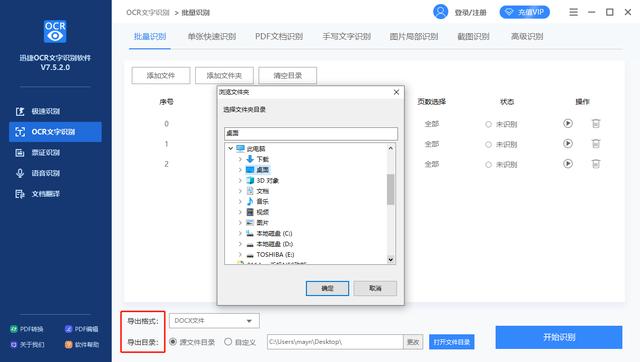Toggle the 未识别 status radio in row 0
Image resolution: width=640 pixels, height=362 pixels.
coord(488,124)
